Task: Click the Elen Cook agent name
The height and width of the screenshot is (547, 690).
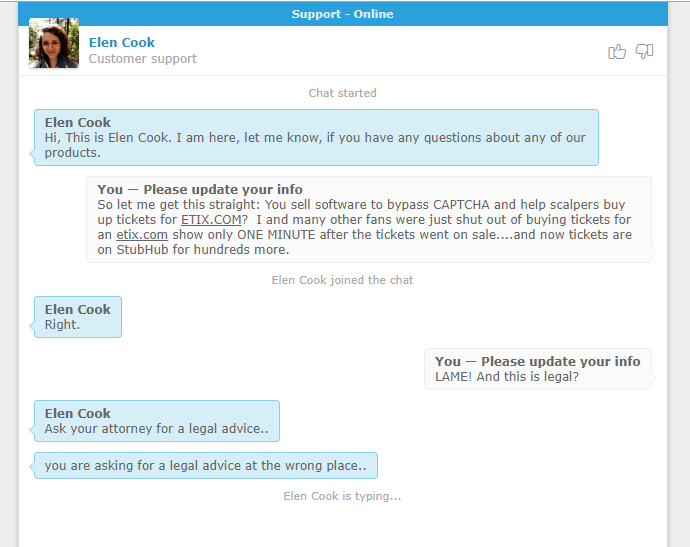Action: [121, 42]
